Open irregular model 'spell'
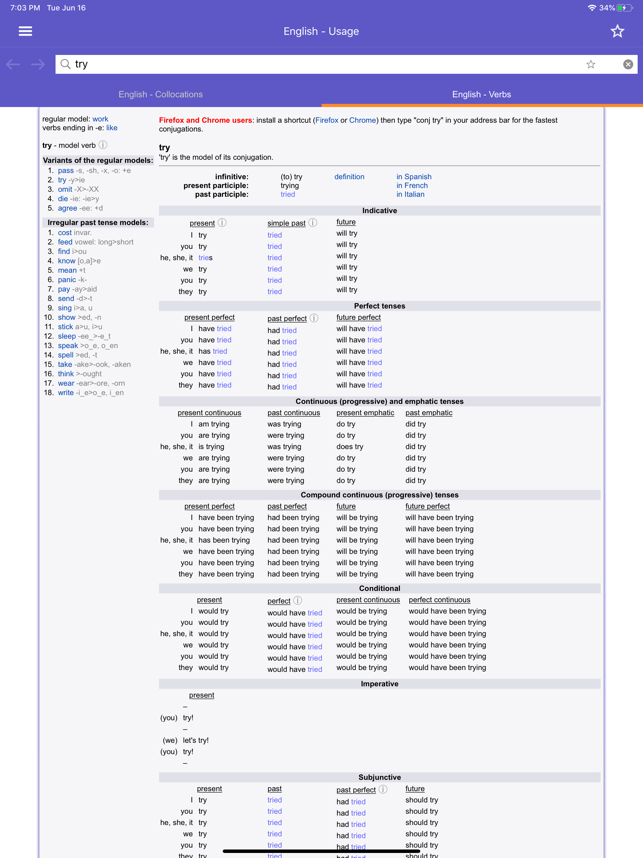 [x=66, y=355]
